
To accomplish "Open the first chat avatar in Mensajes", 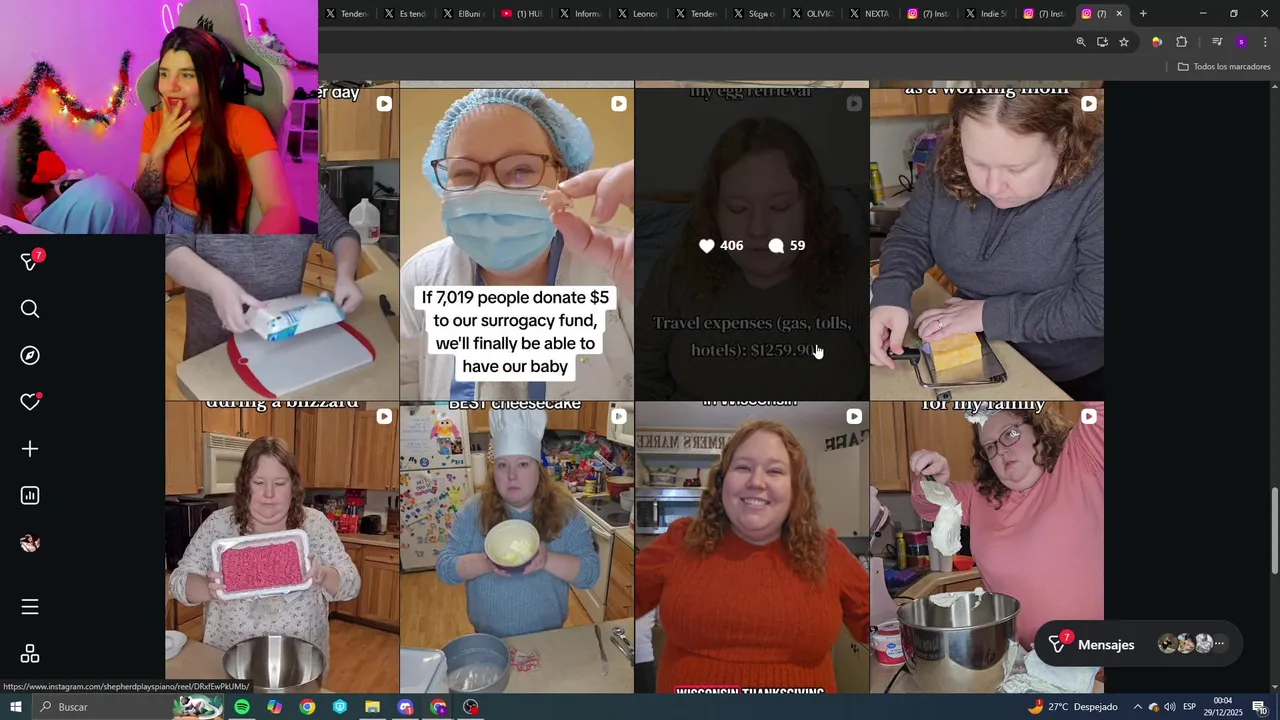I will [1167, 644].
